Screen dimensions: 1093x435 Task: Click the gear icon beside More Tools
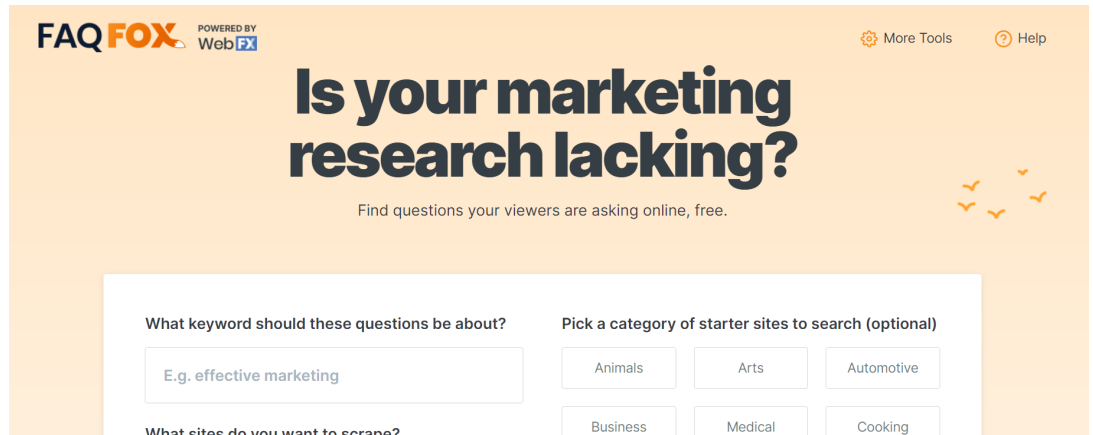click(x=869, y=39)
